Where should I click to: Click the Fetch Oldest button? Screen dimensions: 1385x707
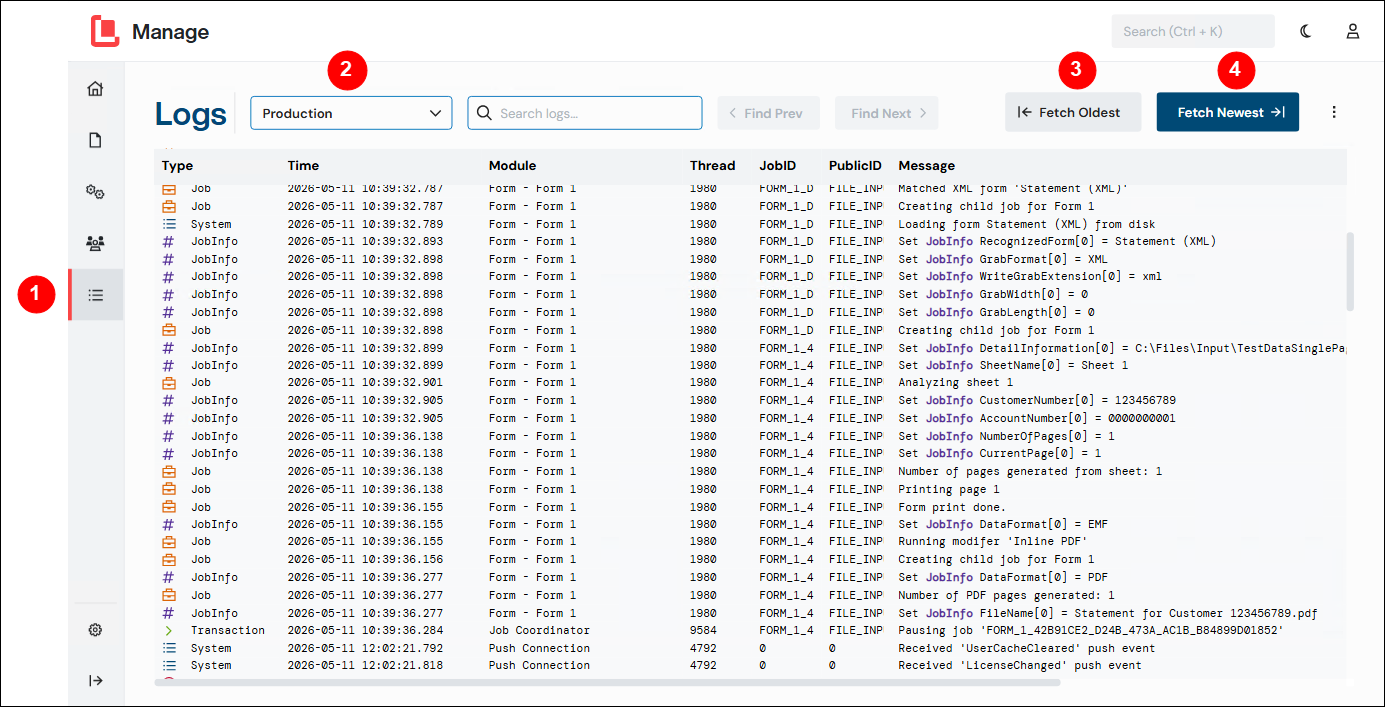coord(1073,112)
